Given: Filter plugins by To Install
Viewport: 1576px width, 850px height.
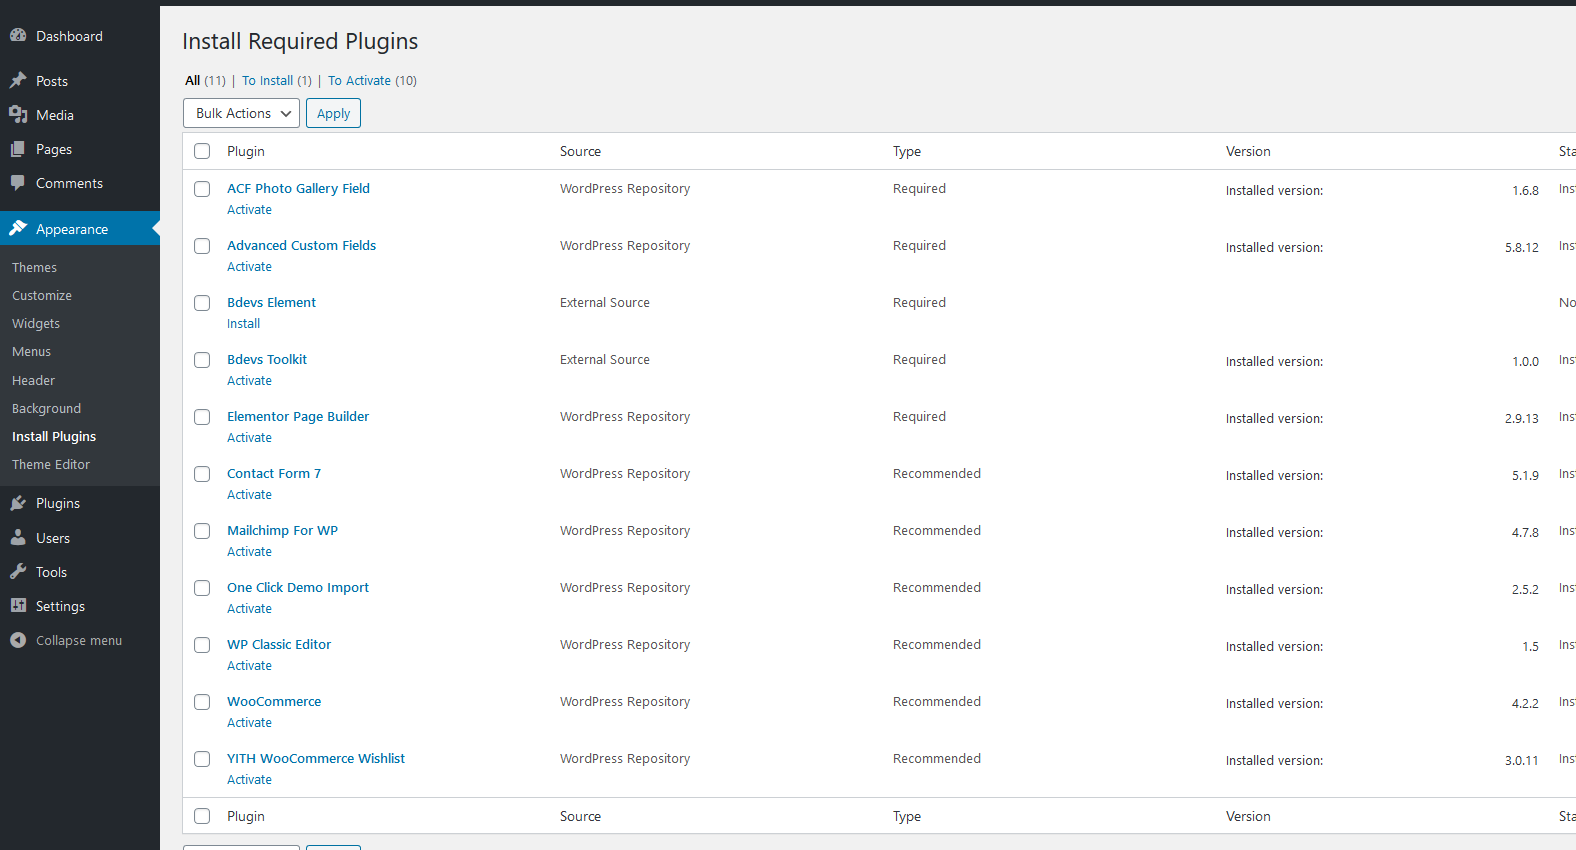Looking at the screenshot, I should coord(267,81).
